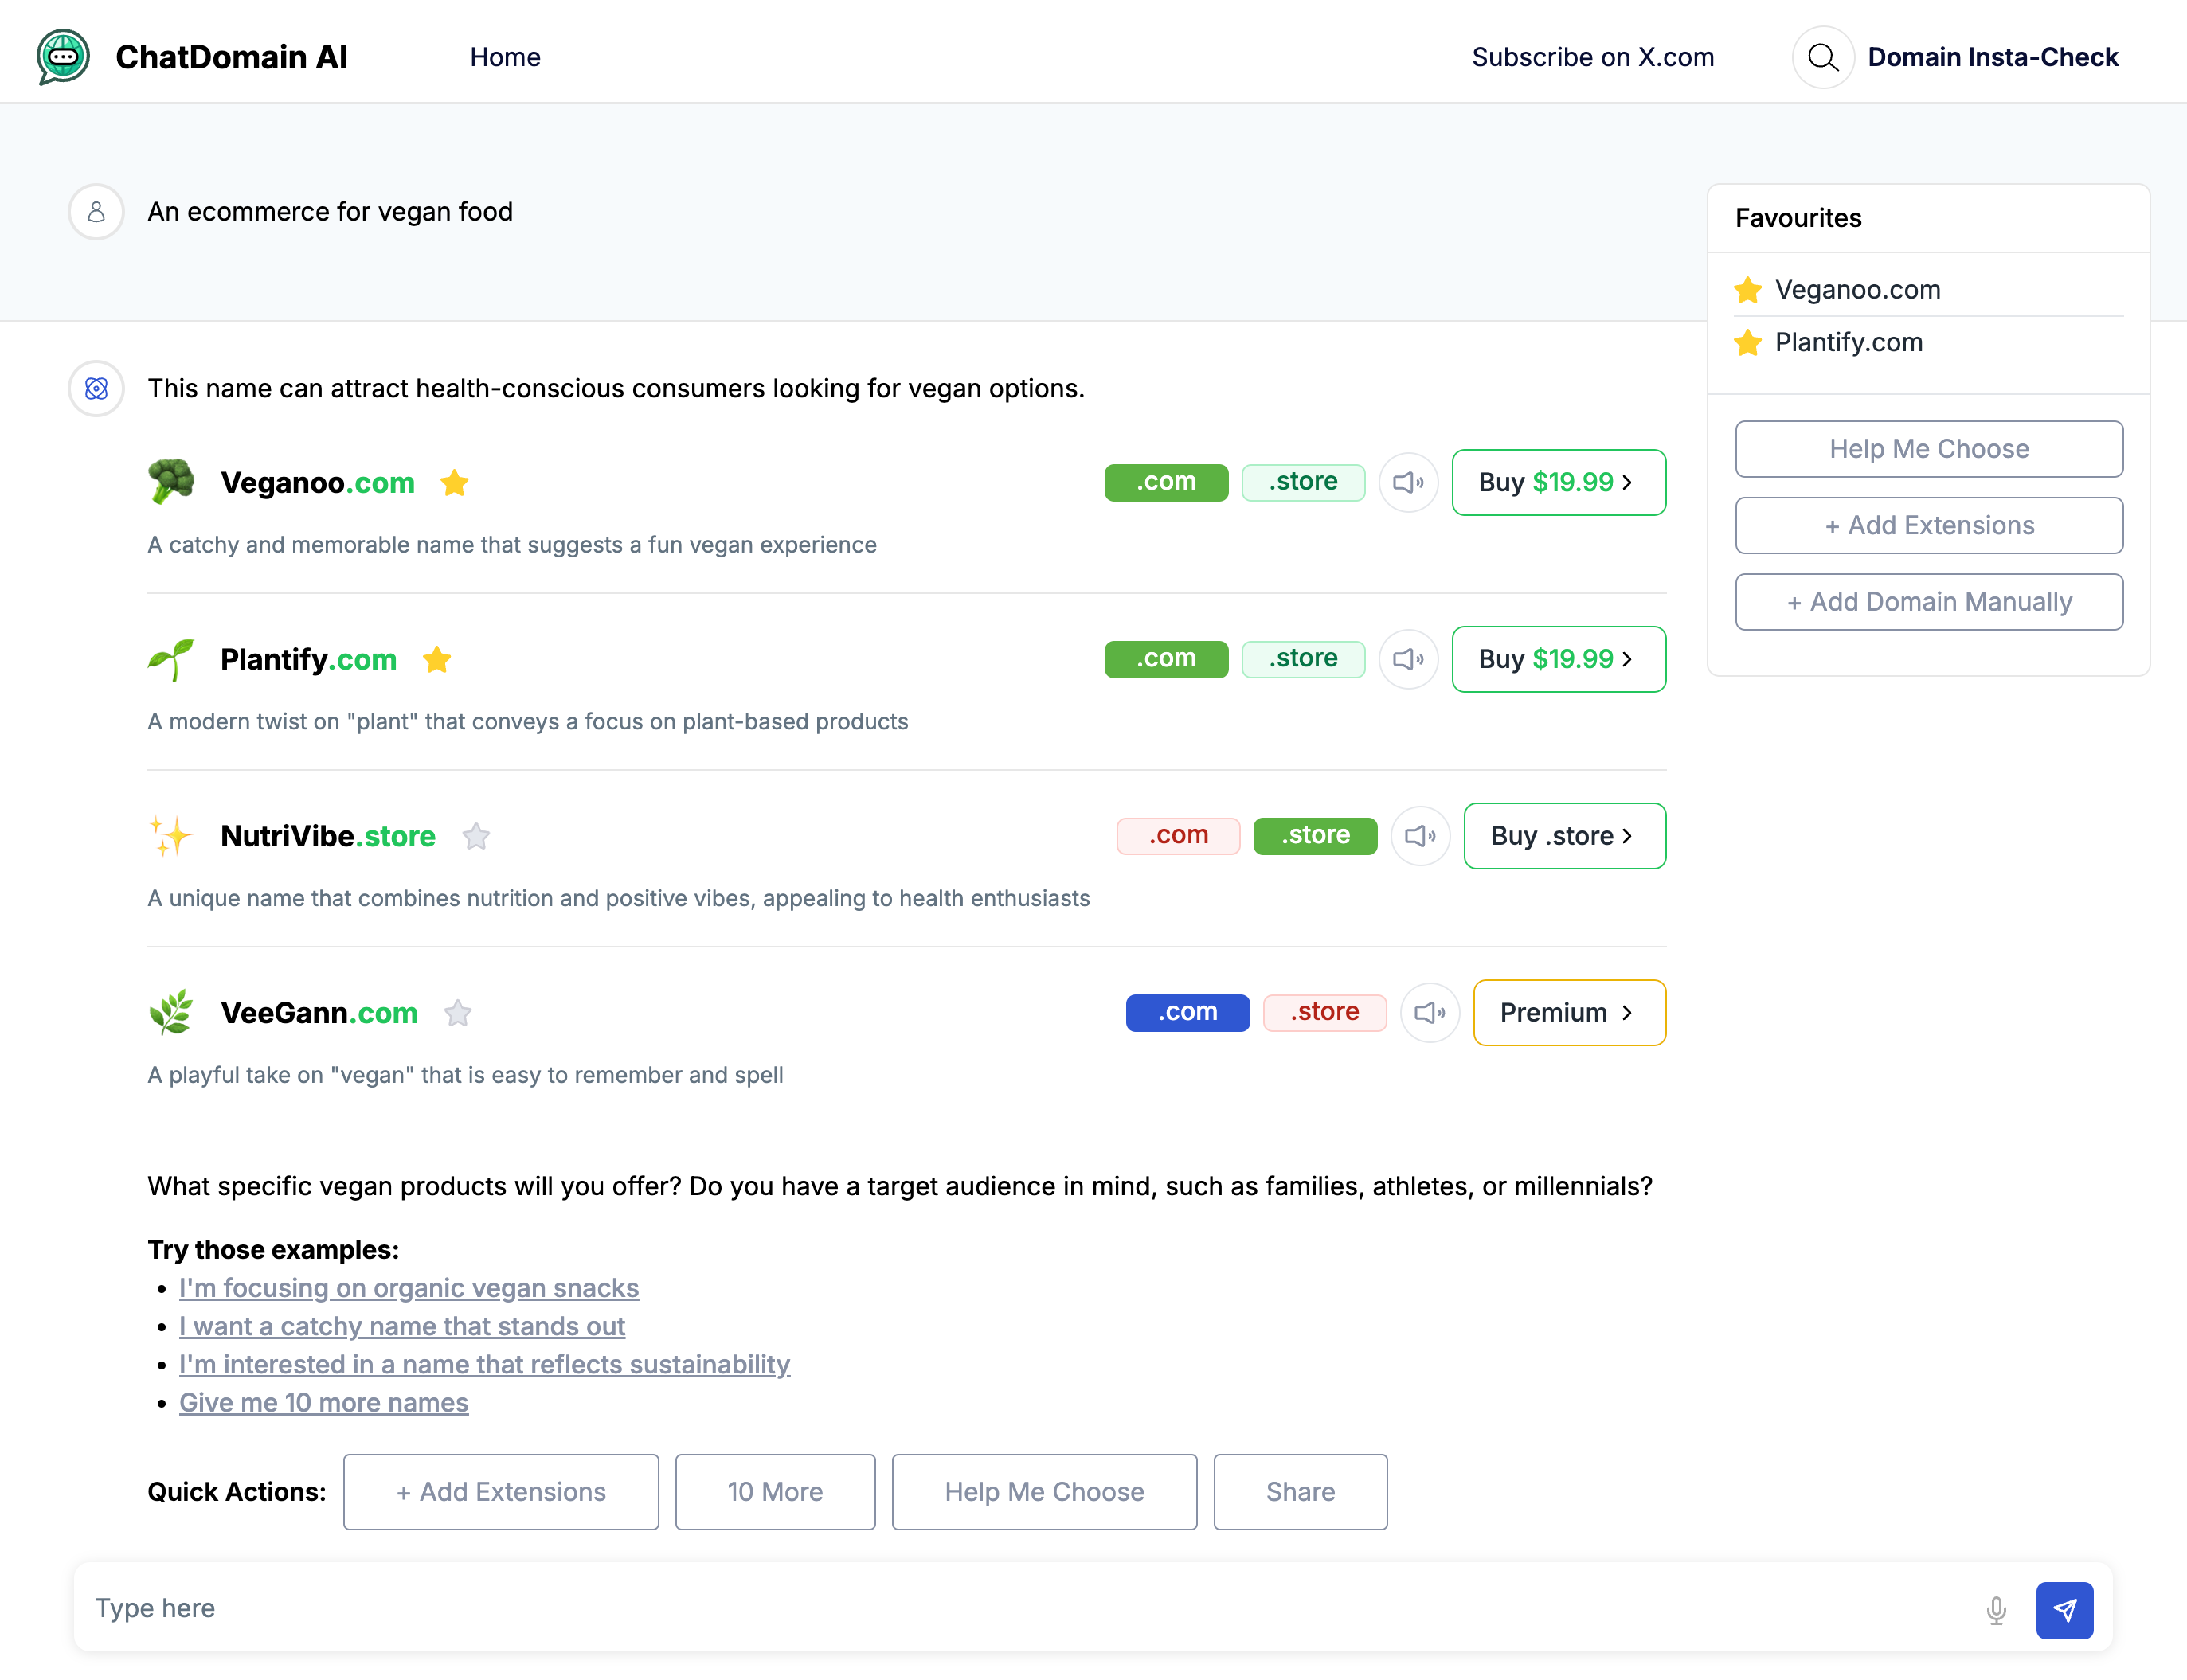This screenshot has width=2187, height=1680.
Task: Click Buy .store for NutriVibe
Action: (x=1563, y=836)
